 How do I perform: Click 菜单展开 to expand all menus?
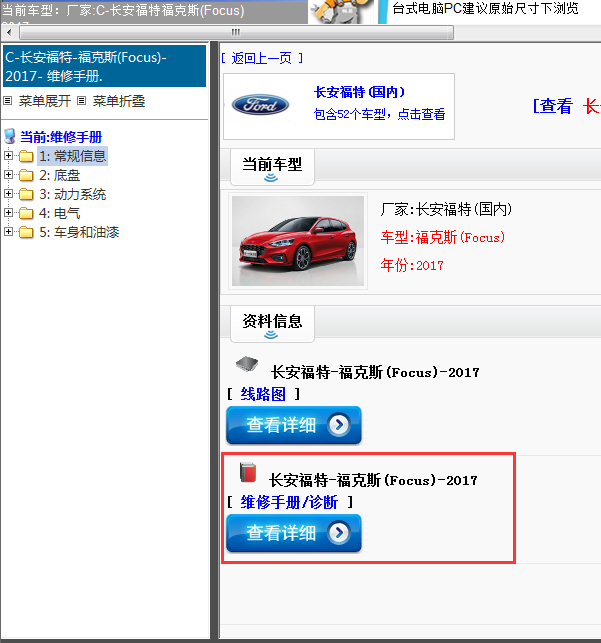point(45,101)
